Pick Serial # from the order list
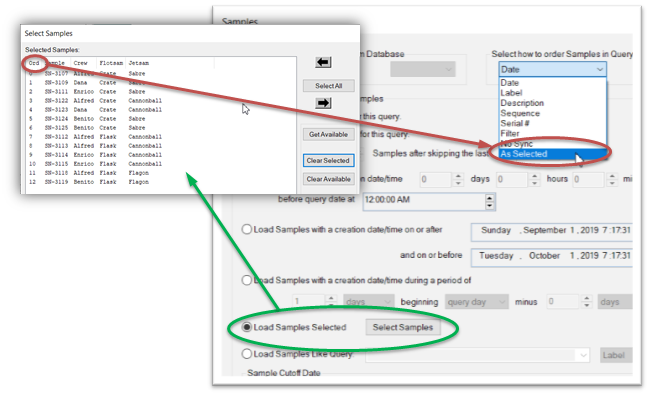 [x=515, y=123]
